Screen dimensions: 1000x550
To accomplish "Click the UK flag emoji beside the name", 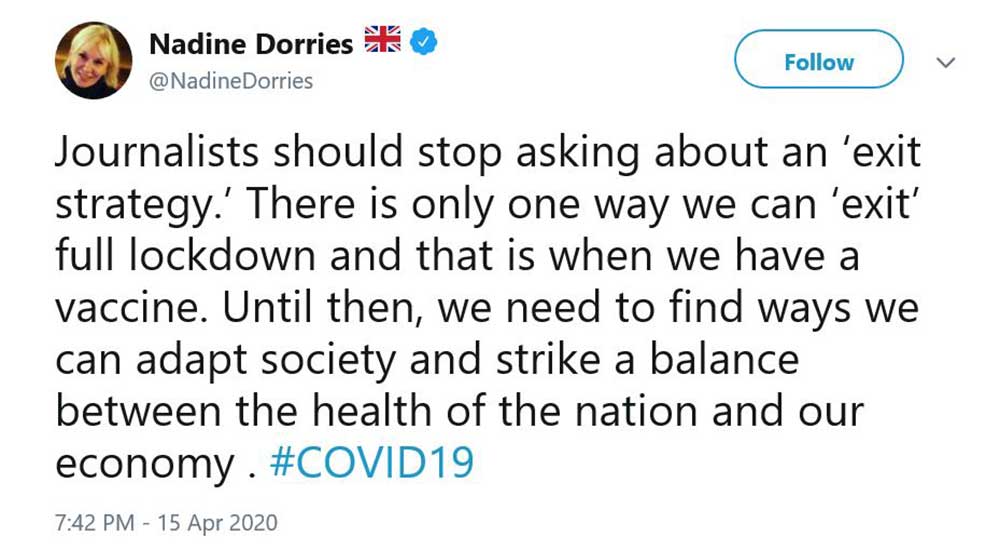I will [381, 42].
